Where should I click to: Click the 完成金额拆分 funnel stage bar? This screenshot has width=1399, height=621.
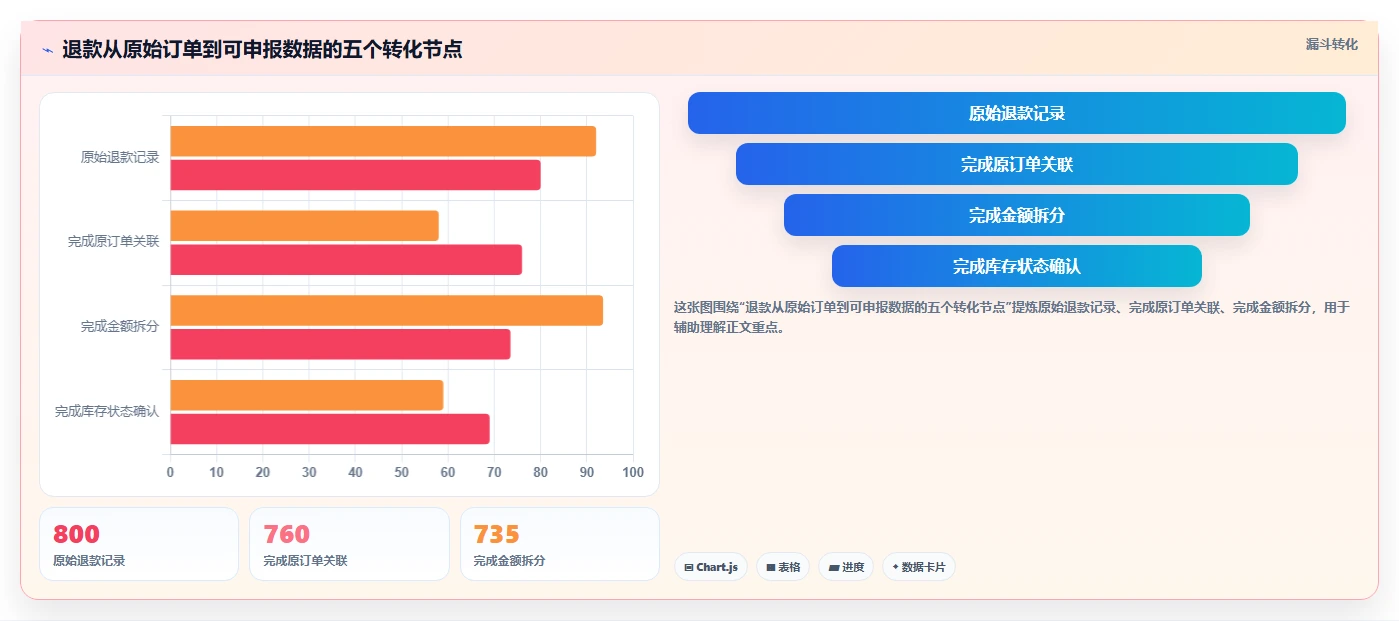(x=1016, y=215)
